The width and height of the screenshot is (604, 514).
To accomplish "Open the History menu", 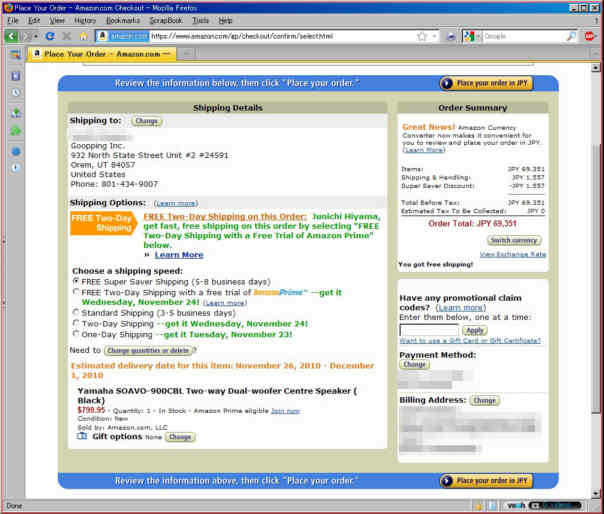I will pyautogui.click(x=85, y=20).
